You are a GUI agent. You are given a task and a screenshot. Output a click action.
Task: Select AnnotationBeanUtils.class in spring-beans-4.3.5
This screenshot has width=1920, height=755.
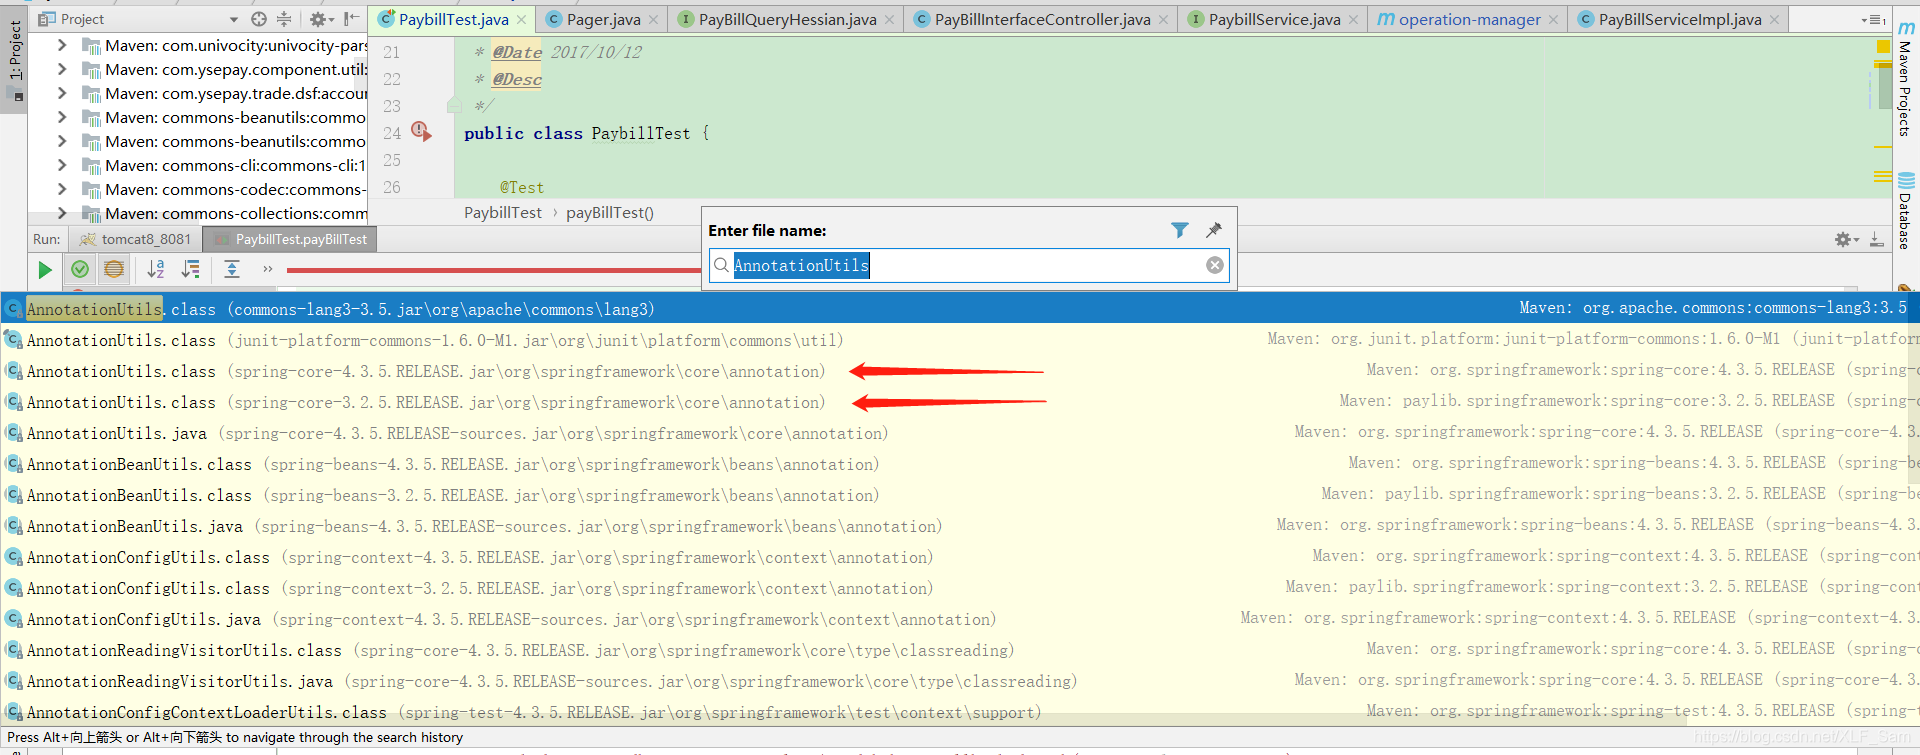click(x=960, y=464)
